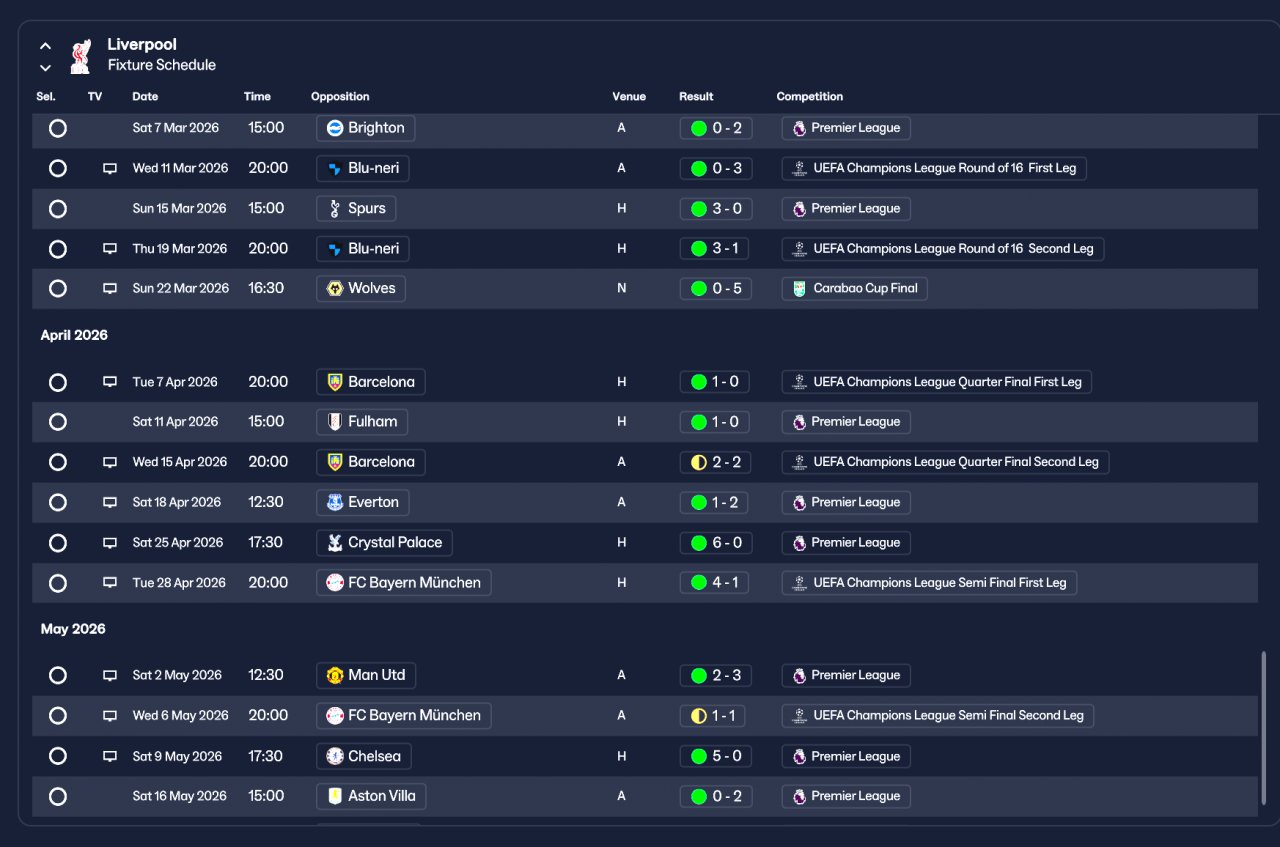
Task: Open the FC Bayern München 4-1 result
Action: 715,583
